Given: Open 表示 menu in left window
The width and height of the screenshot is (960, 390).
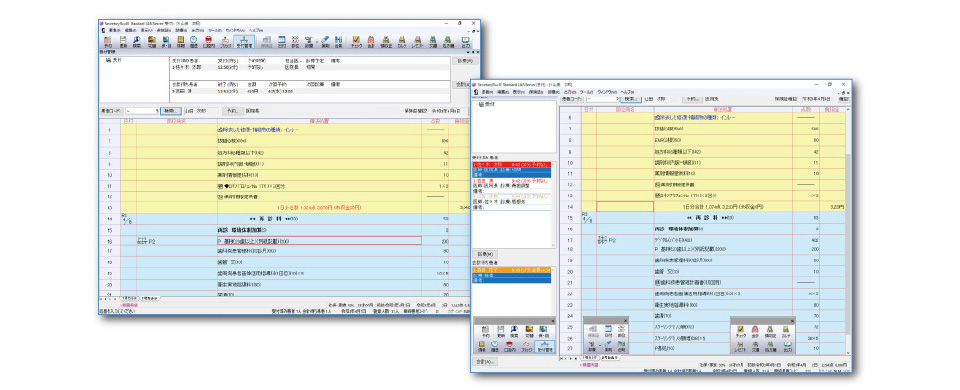Looking at the screenshot, I should click(x=146, y=30).
